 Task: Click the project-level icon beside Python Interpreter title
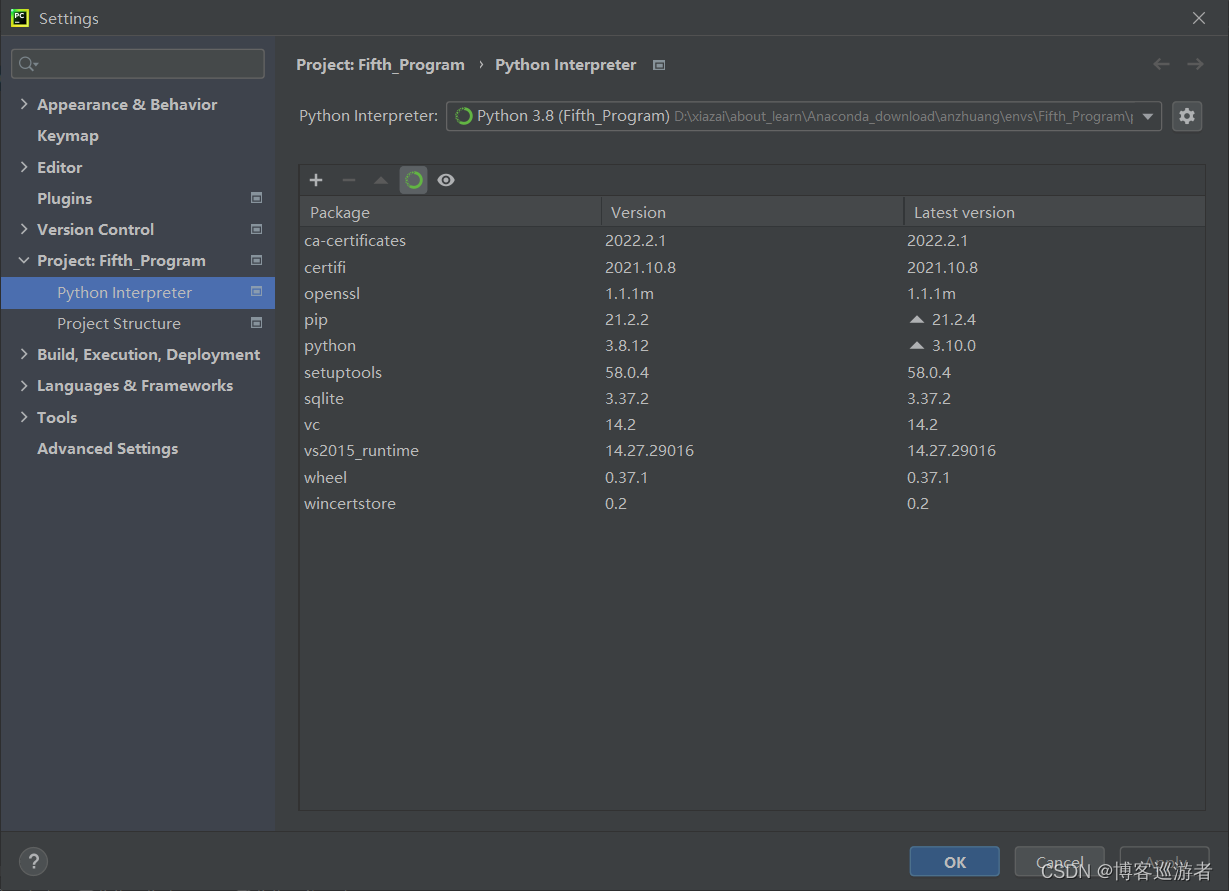[659, 65]
